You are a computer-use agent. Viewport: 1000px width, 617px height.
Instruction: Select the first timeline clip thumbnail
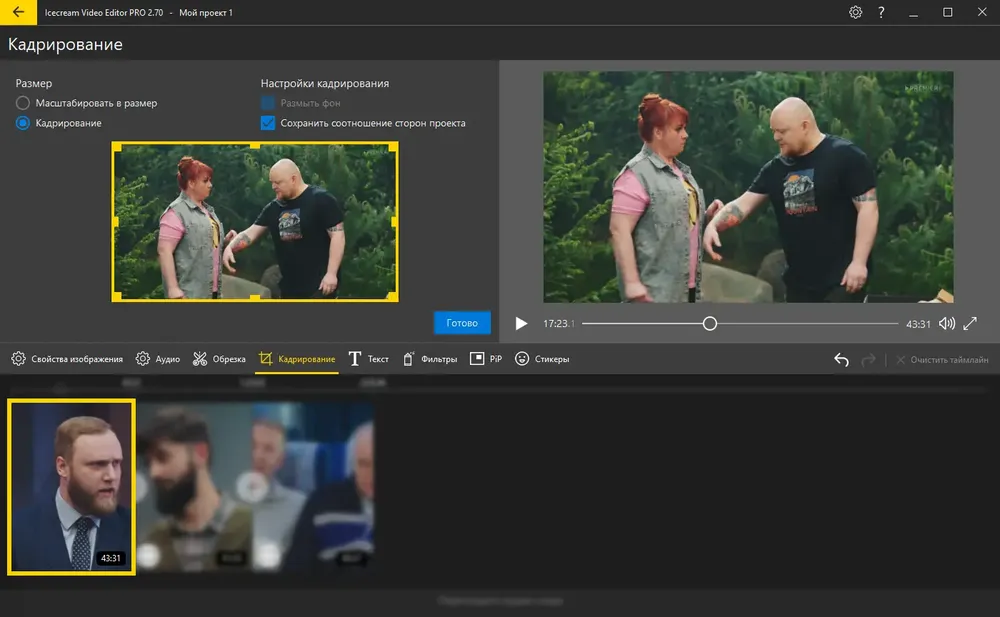(x=71, y=487)
